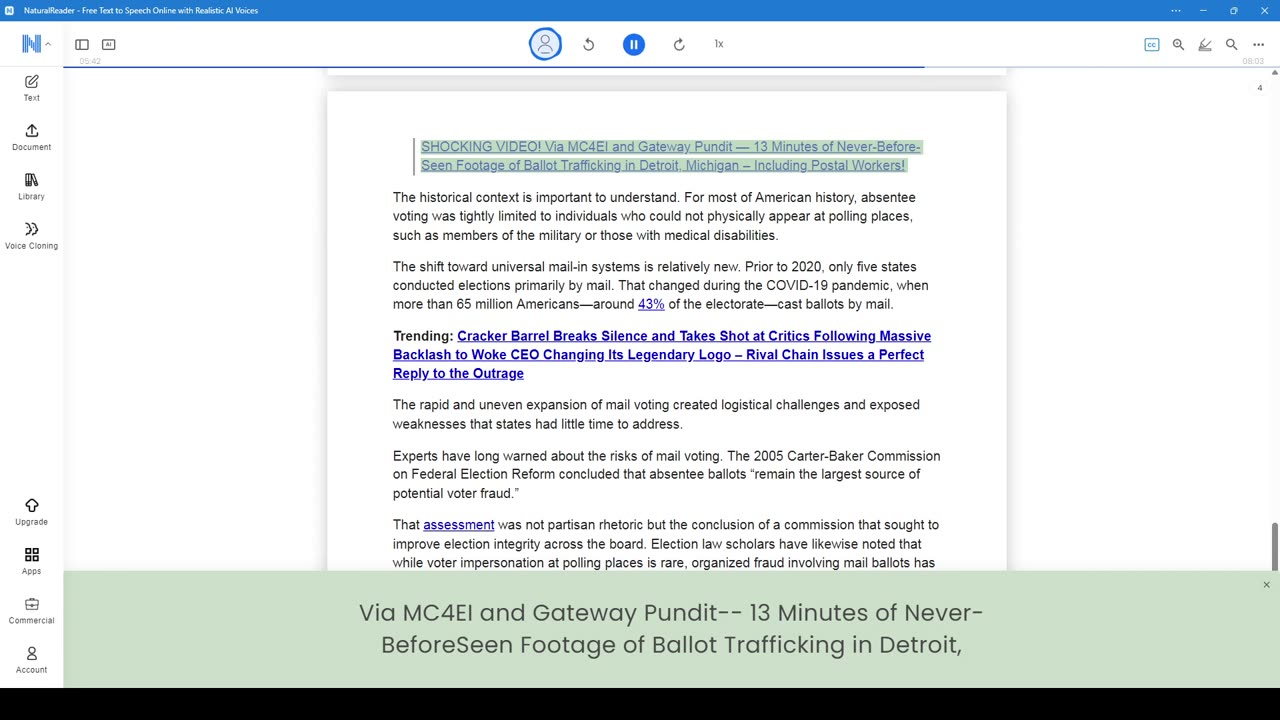Click the scroll up arrow of document
The image size is (1280, 720).
[1275, 73]
